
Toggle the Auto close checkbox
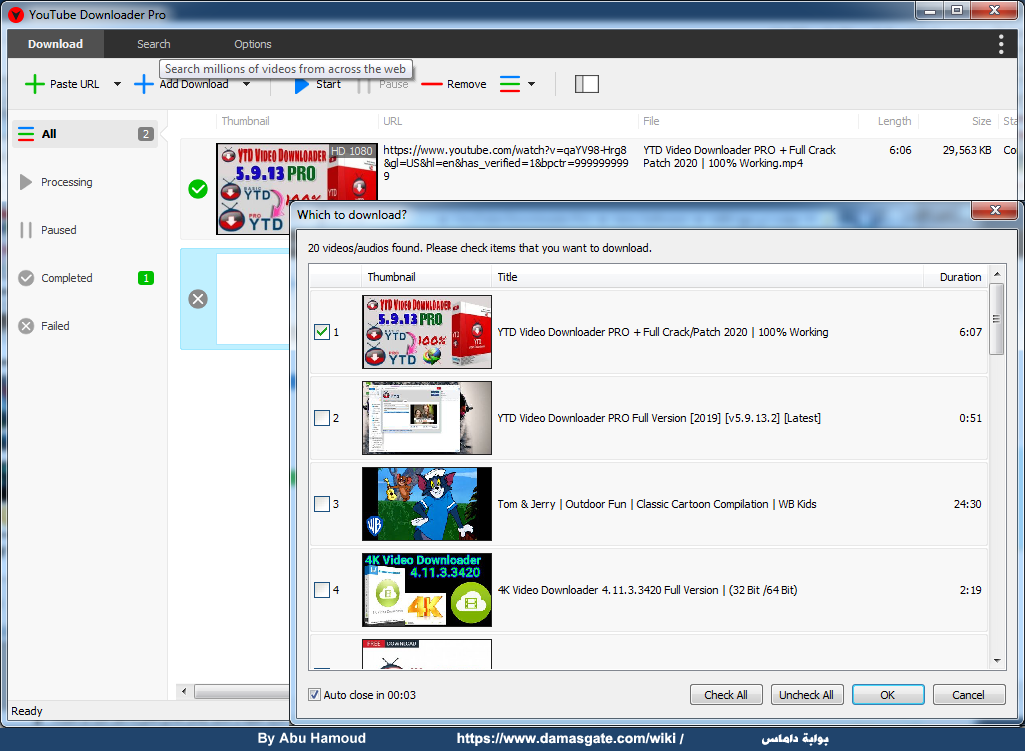coord(314,695)
